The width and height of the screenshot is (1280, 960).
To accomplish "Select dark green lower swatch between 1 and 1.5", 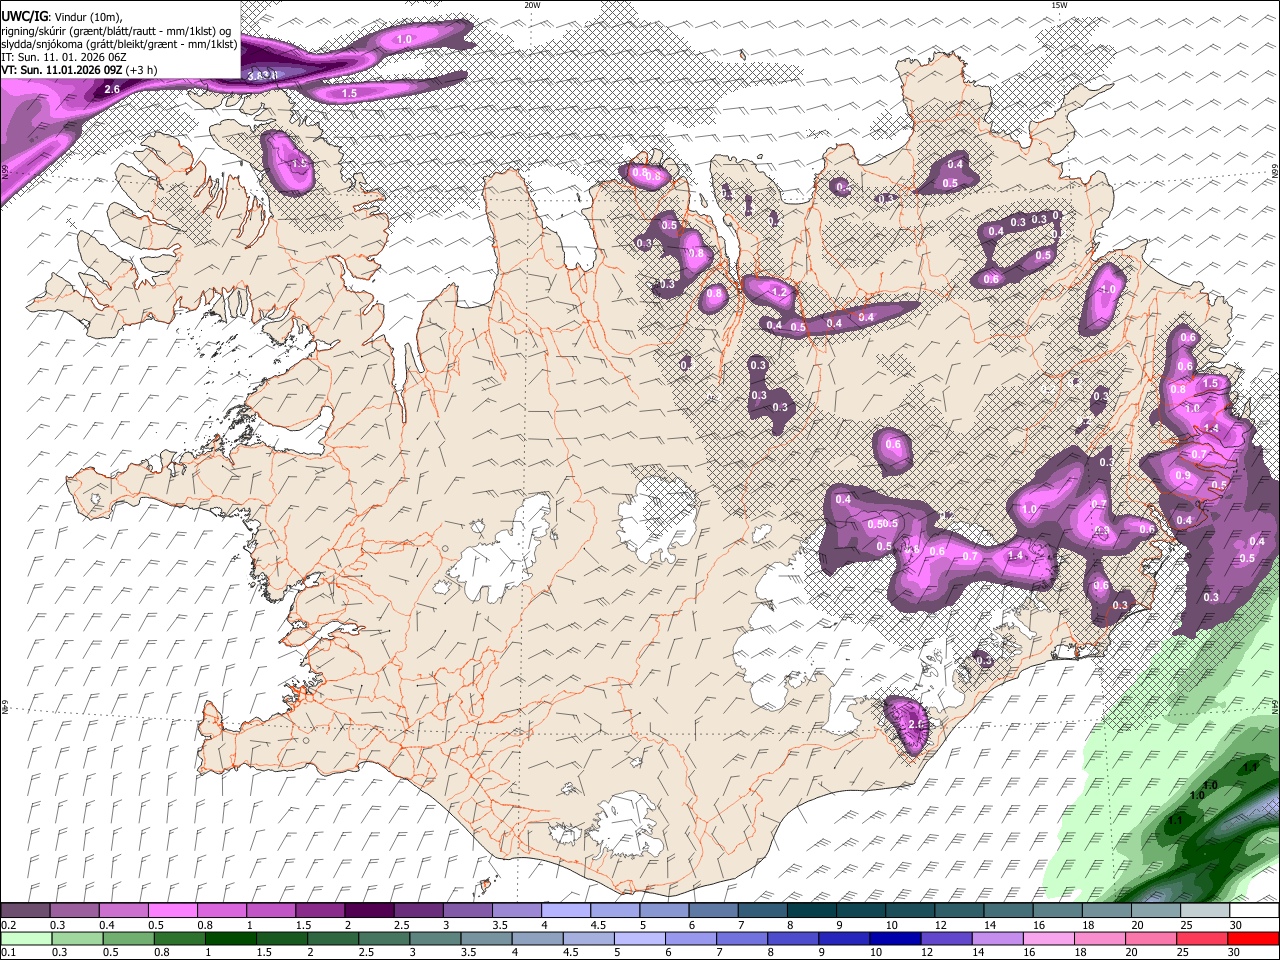I will pos(230,939).
